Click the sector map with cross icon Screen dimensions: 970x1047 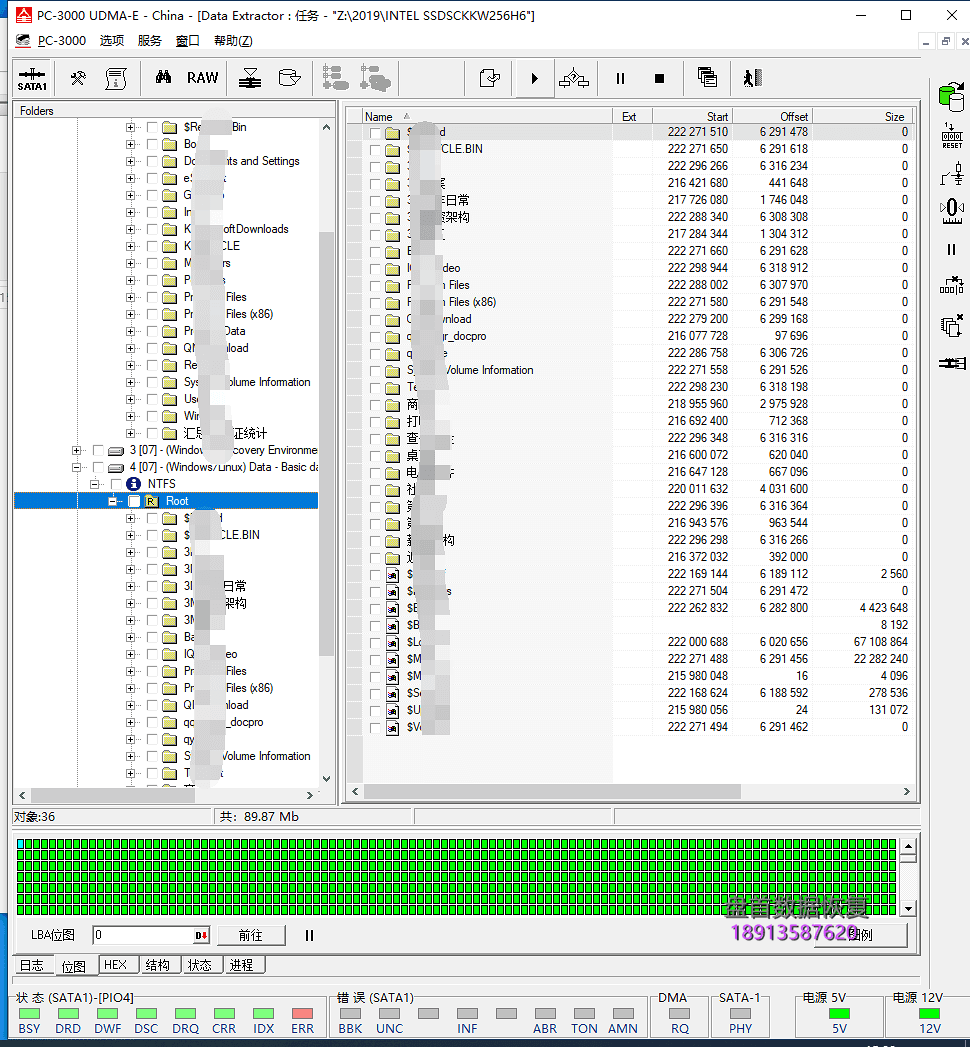952,286
